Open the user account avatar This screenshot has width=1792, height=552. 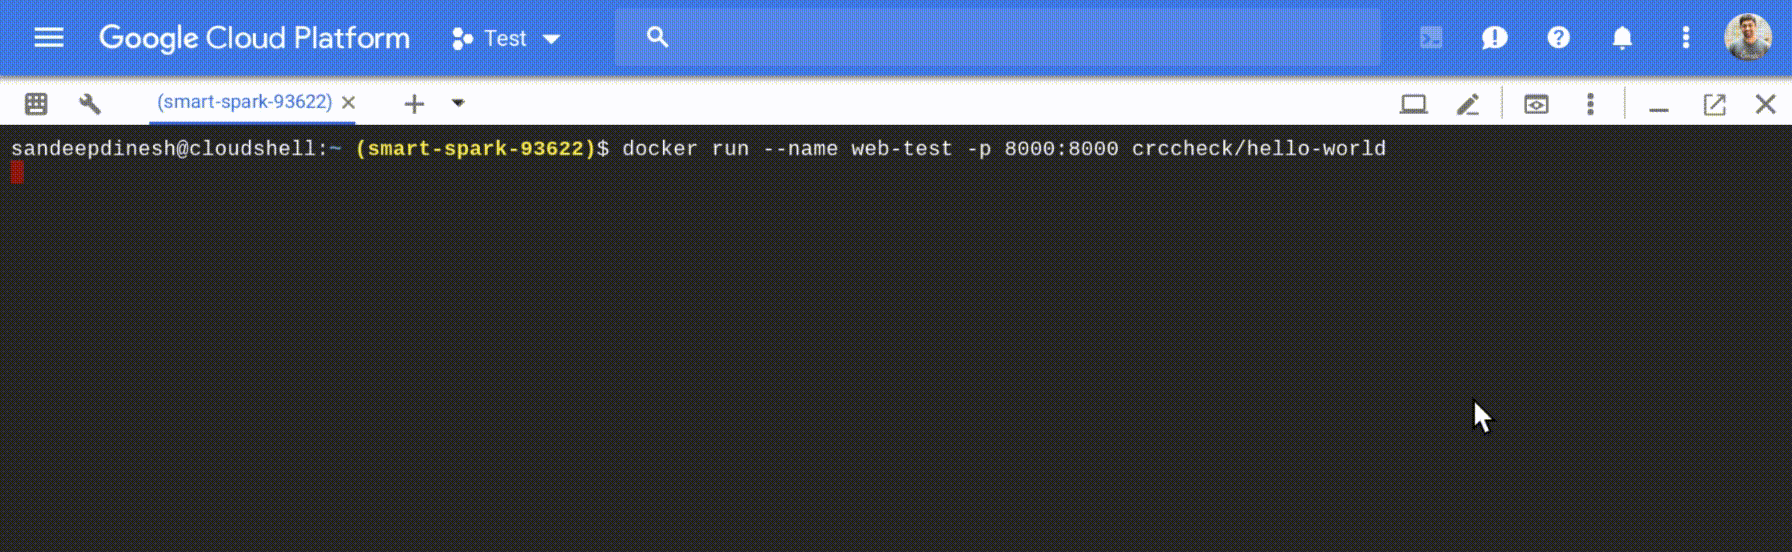click(x=1748, y=37)
